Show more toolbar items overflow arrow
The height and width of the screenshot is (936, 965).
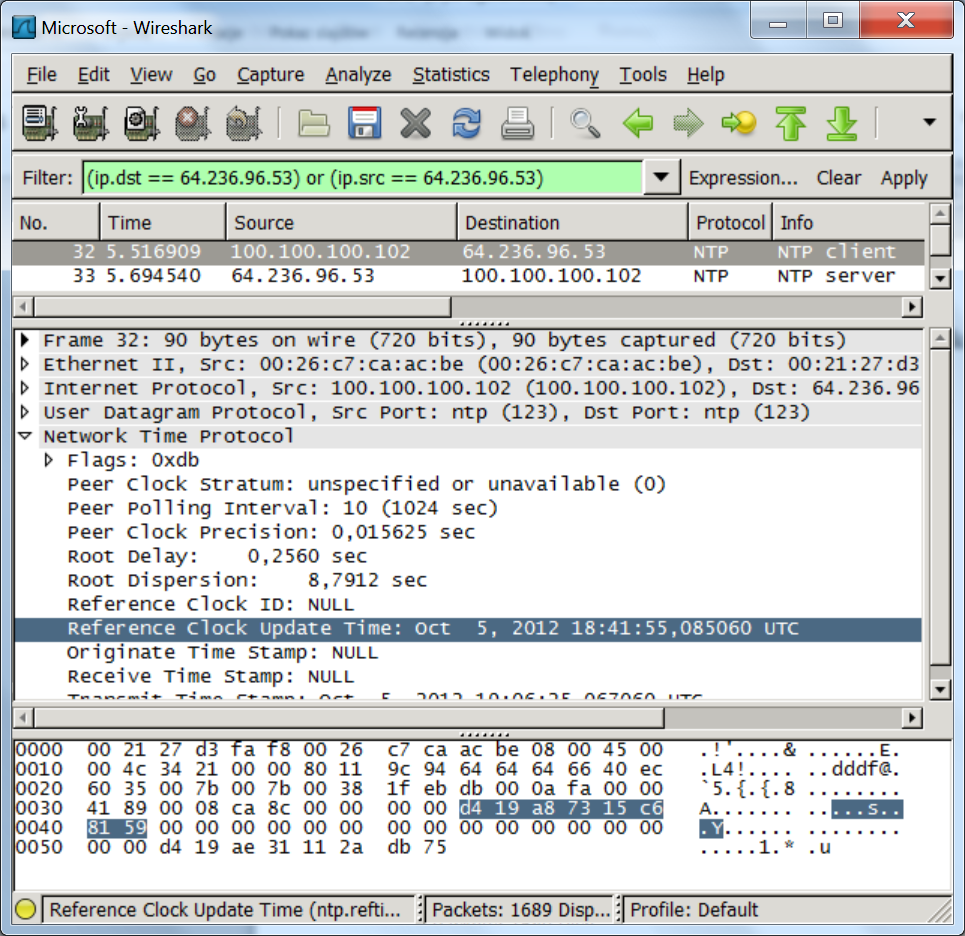(x=929, y=122)
